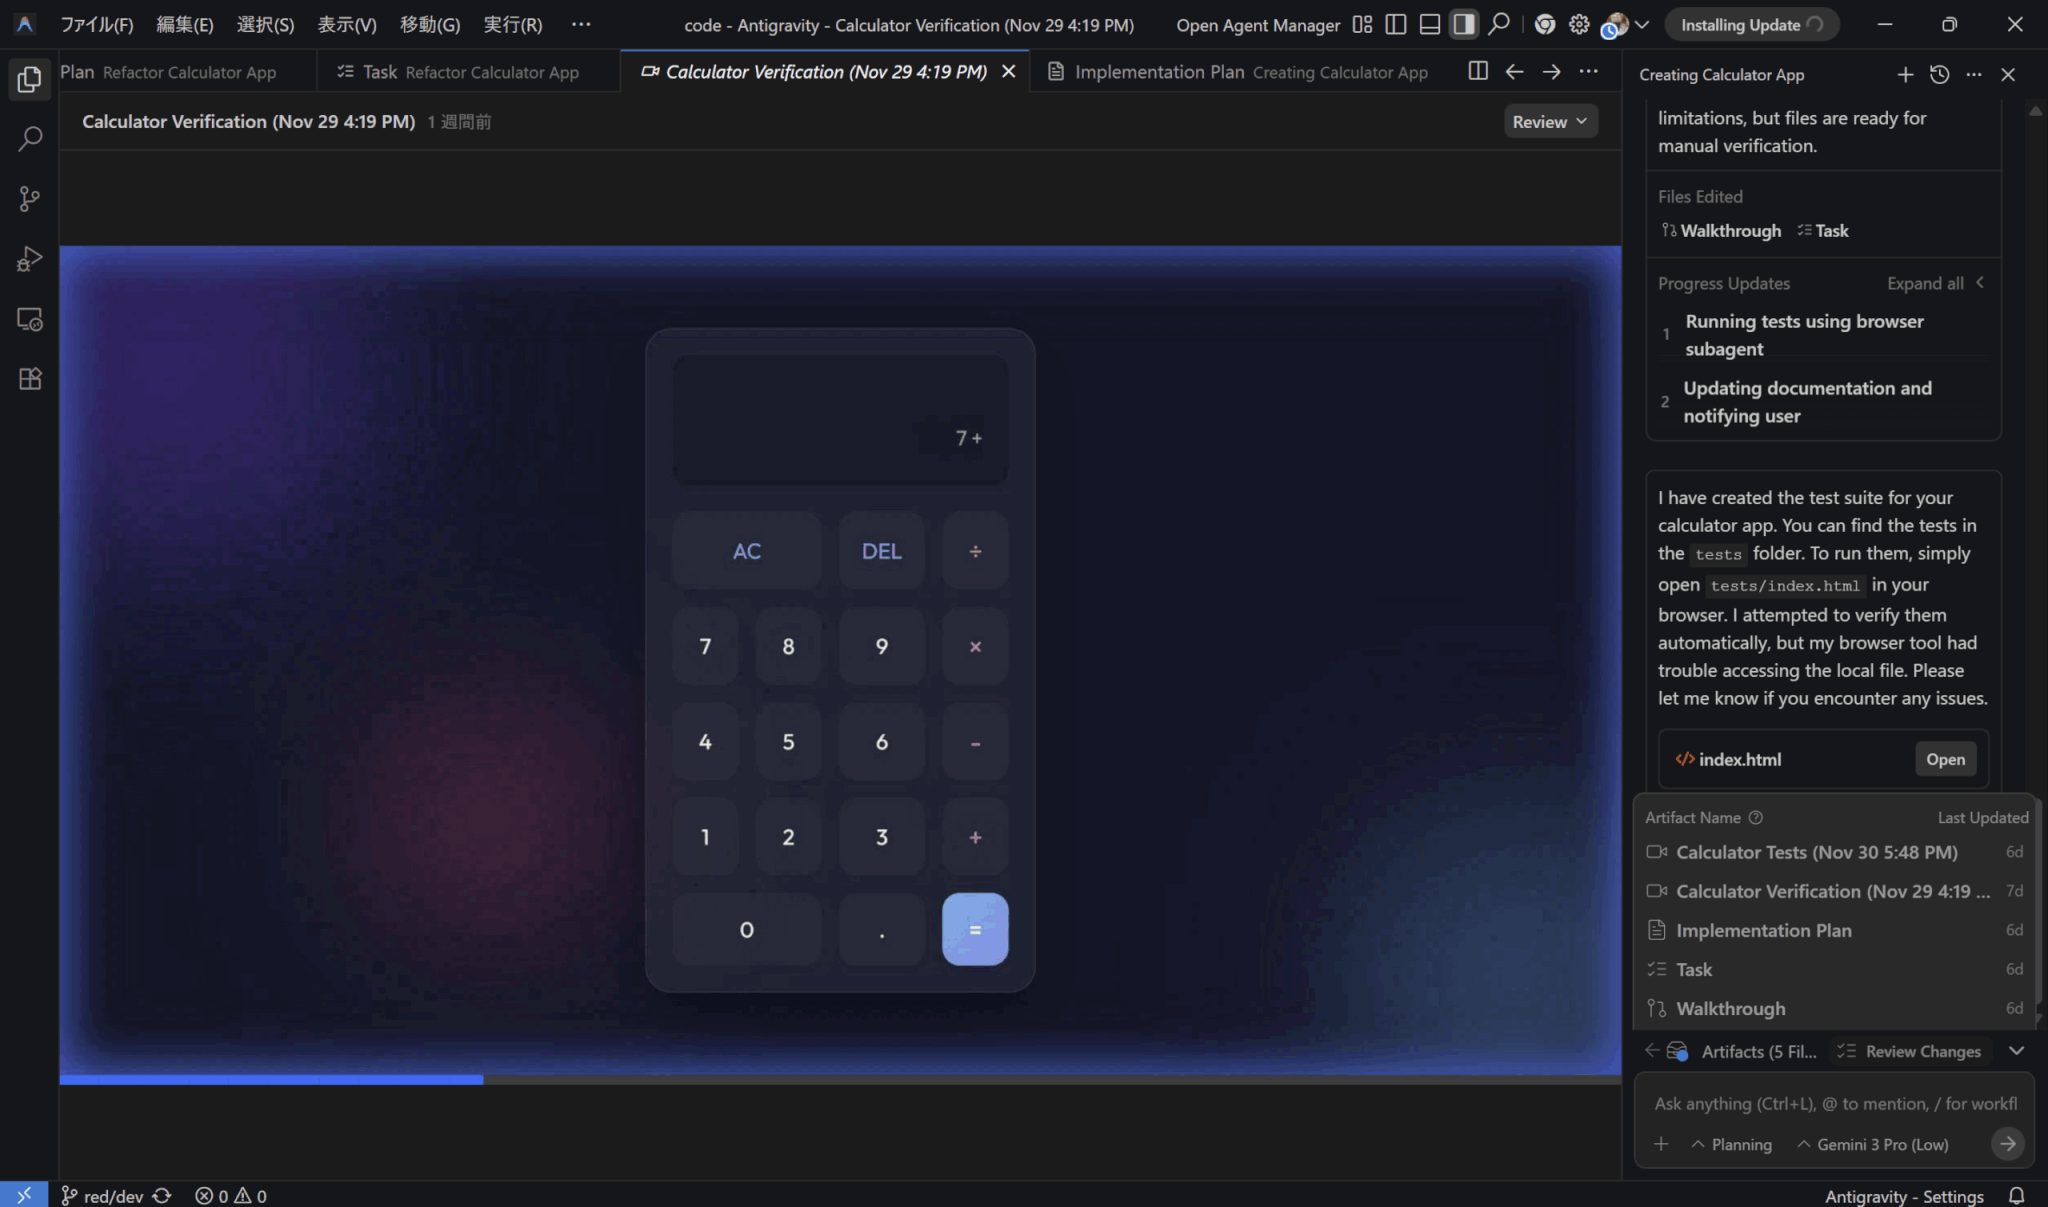Click Open Agent Manager
Viewport: 2048px width, 1207px height.
(x=1257, y=25)
